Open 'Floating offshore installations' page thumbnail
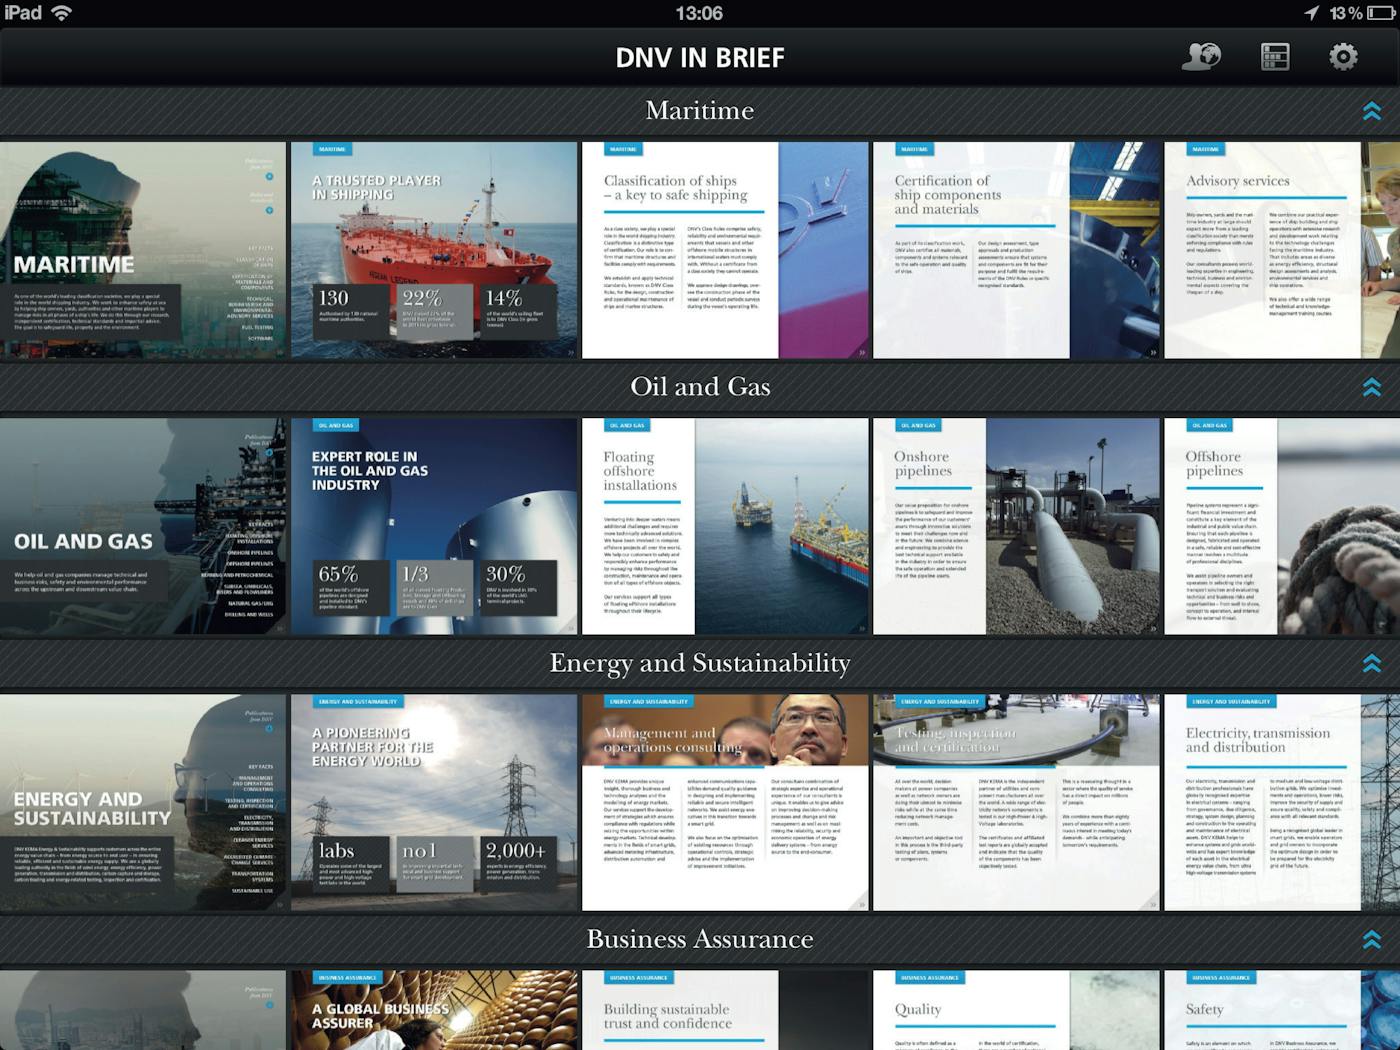Viewport: 1400px width, 1050px height. point(725,526)
